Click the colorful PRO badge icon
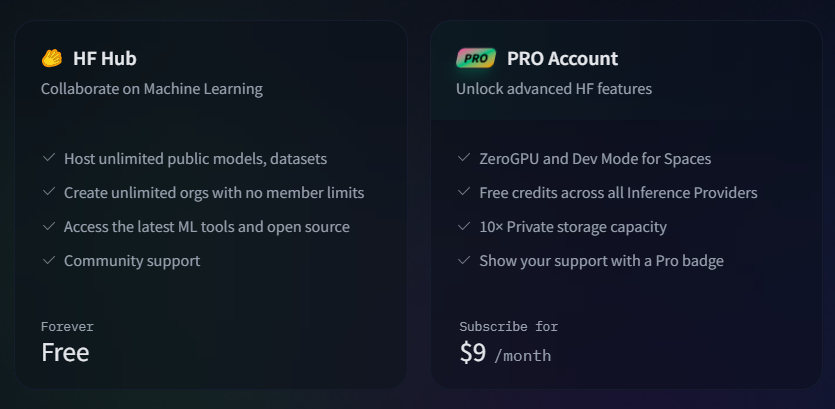Image resolution: width=835 pixels, height=409 pixels. 476,58
